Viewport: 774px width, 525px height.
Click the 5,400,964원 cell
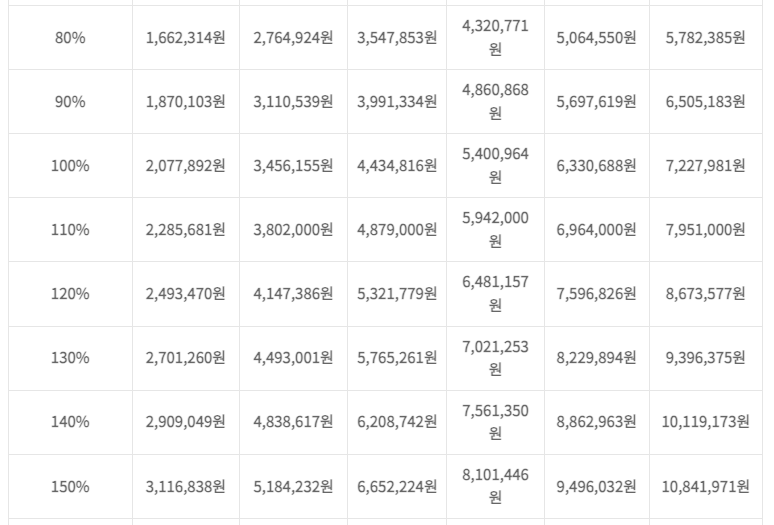click(496, 165)
